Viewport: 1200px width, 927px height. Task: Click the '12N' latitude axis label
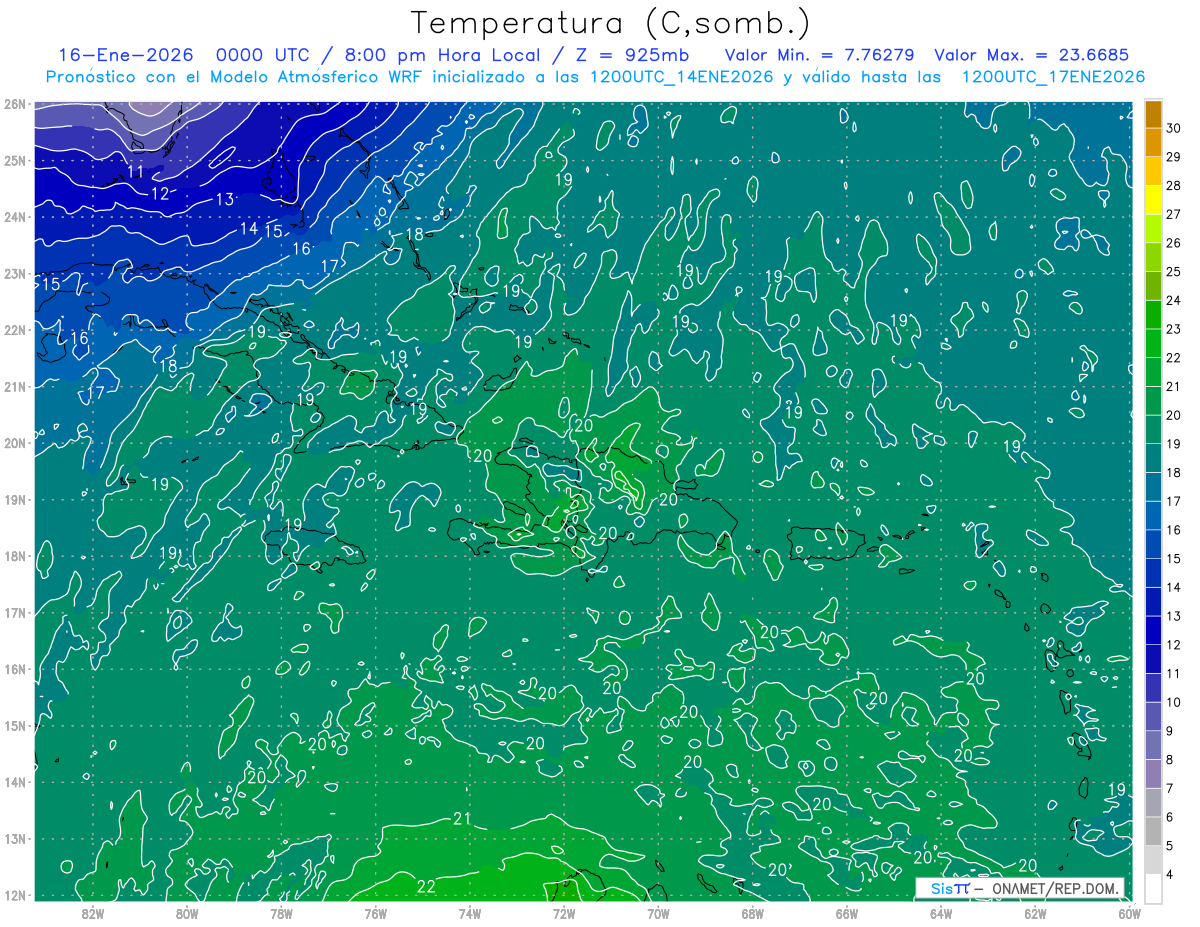click(14, 895)
